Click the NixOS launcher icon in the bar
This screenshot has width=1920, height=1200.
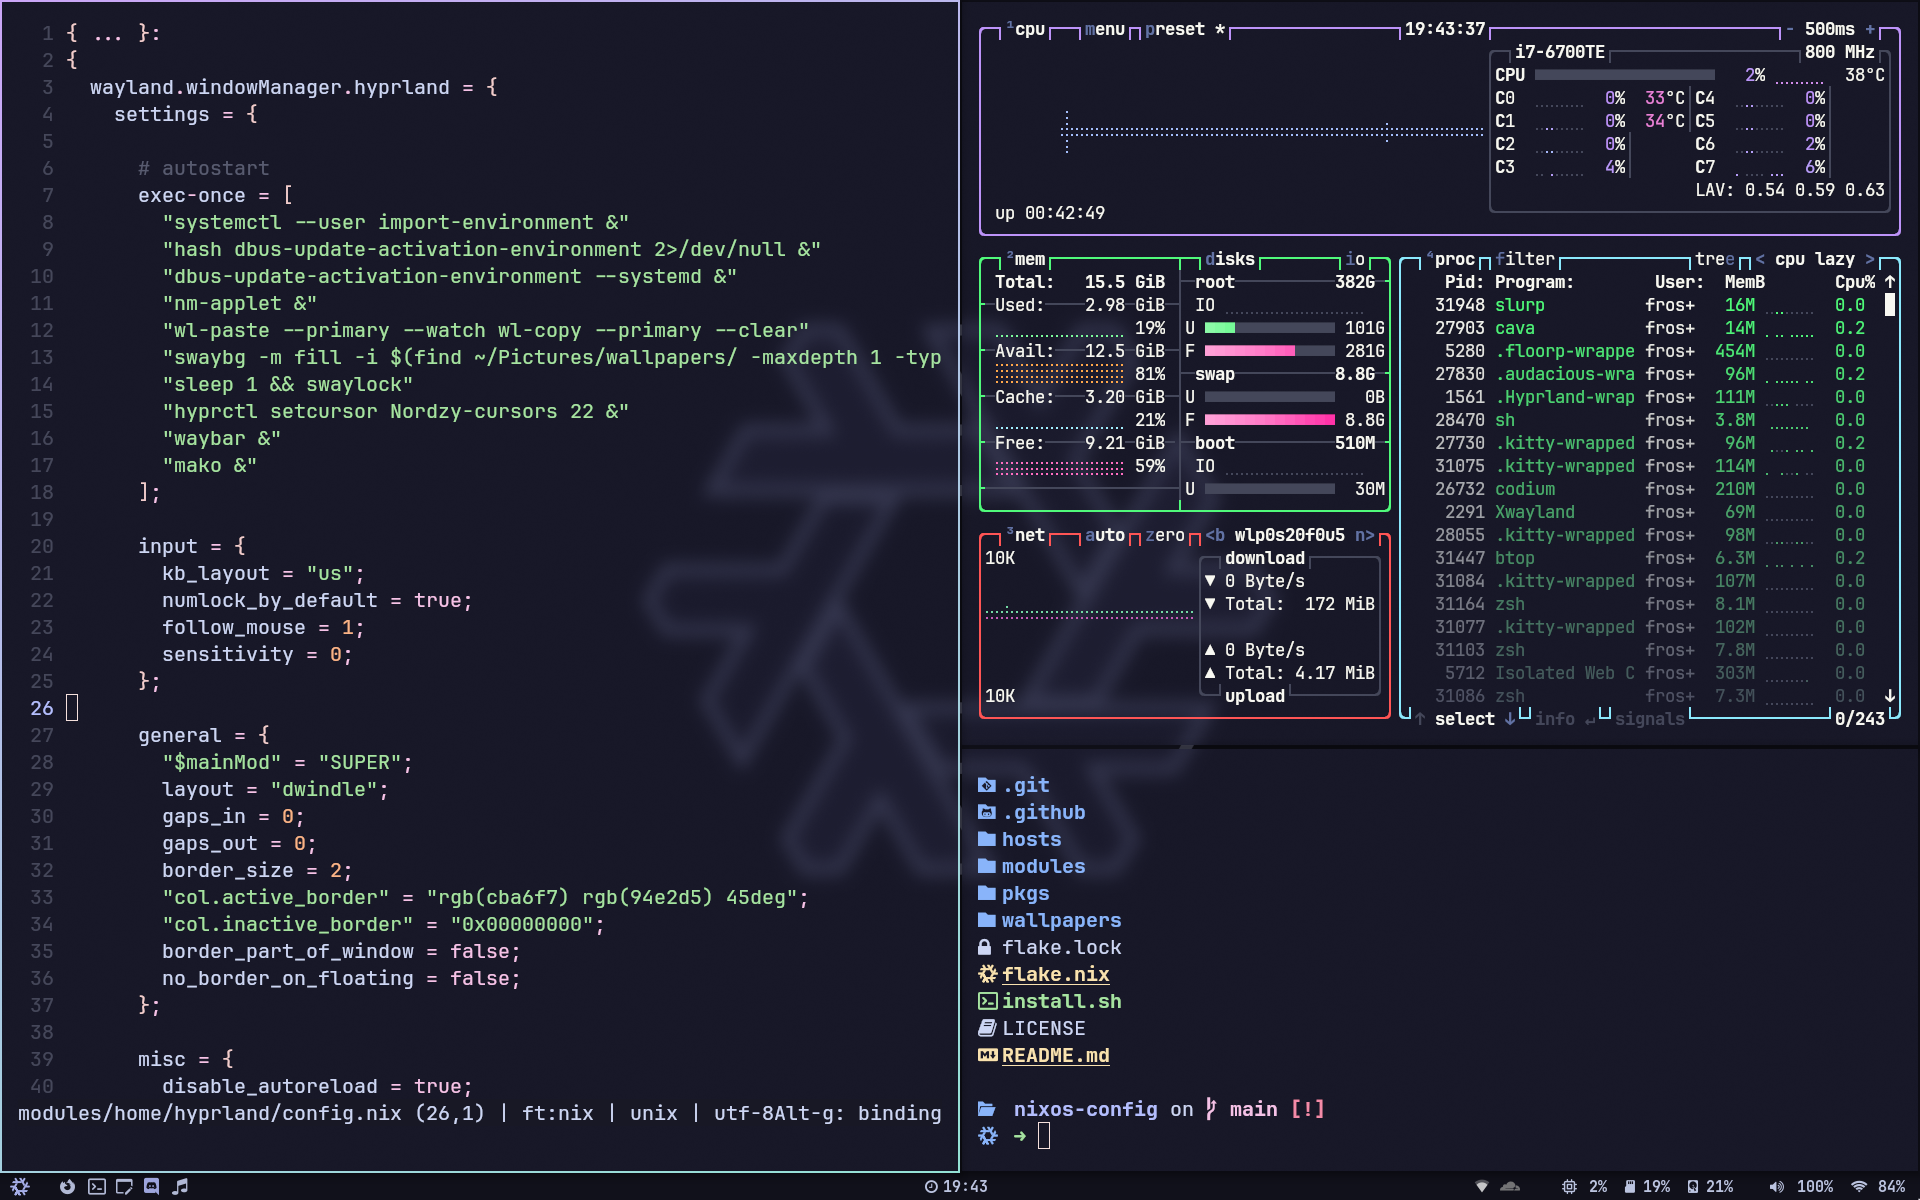(x=20, y=1186)
